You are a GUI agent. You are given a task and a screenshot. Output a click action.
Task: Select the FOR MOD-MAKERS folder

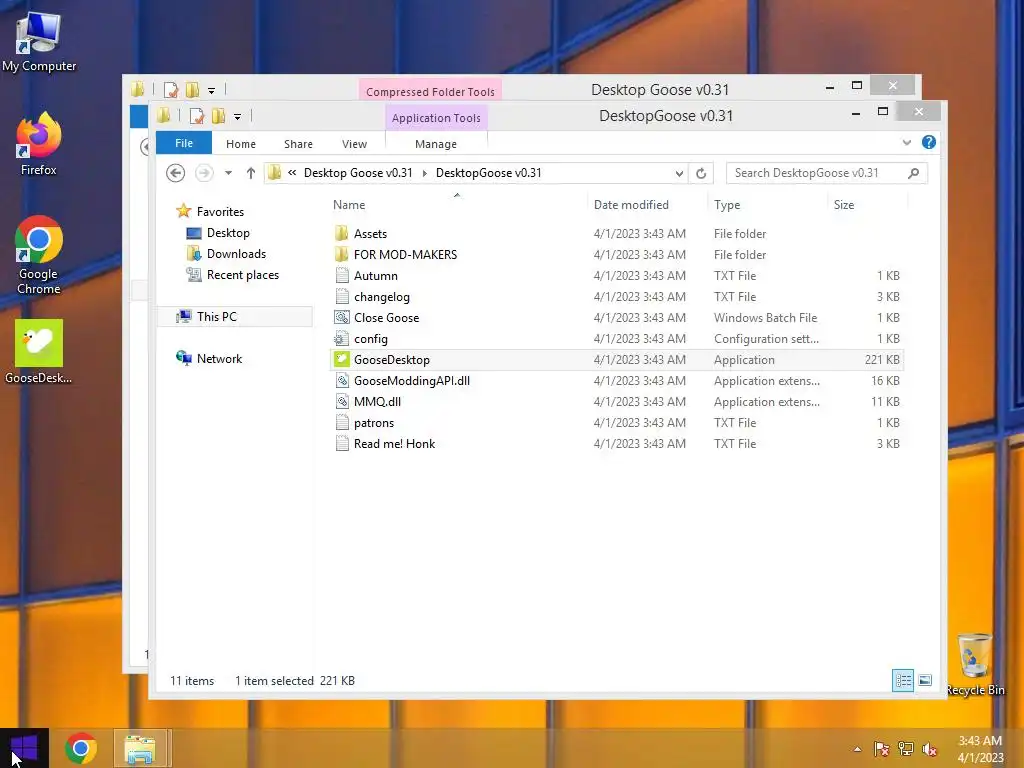pyautogui.click(x=616, y=255)
